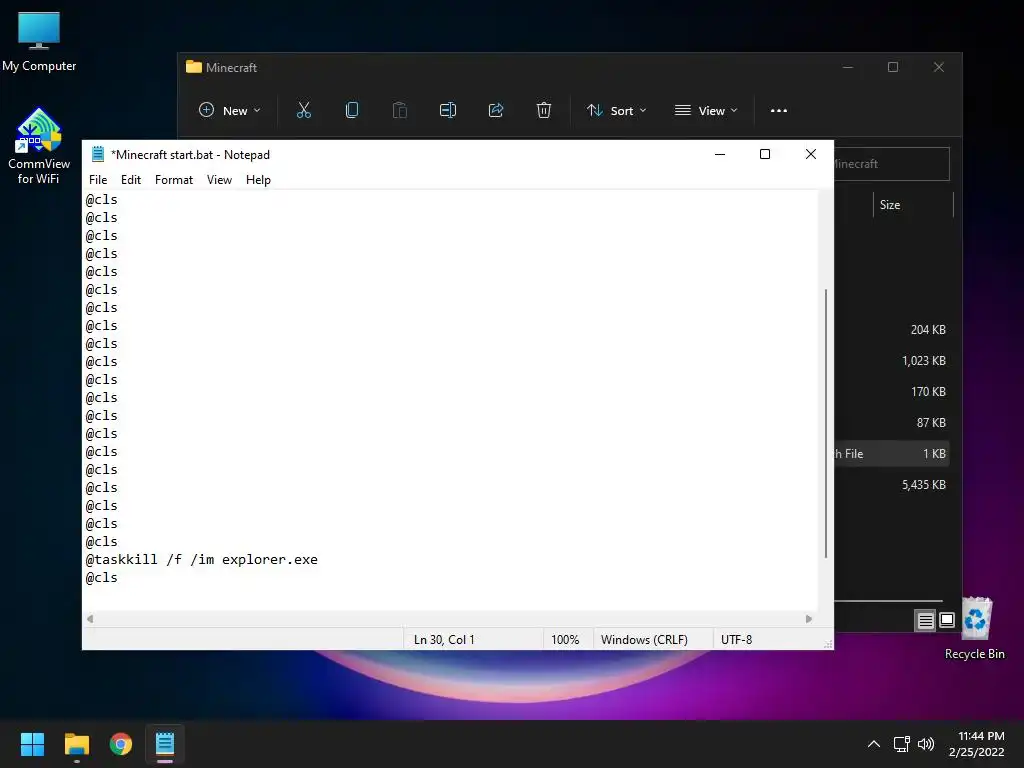Click the Rename icon in Explorer toolbar
This screenshot has height=768, width=1024.
pos(448,110)
